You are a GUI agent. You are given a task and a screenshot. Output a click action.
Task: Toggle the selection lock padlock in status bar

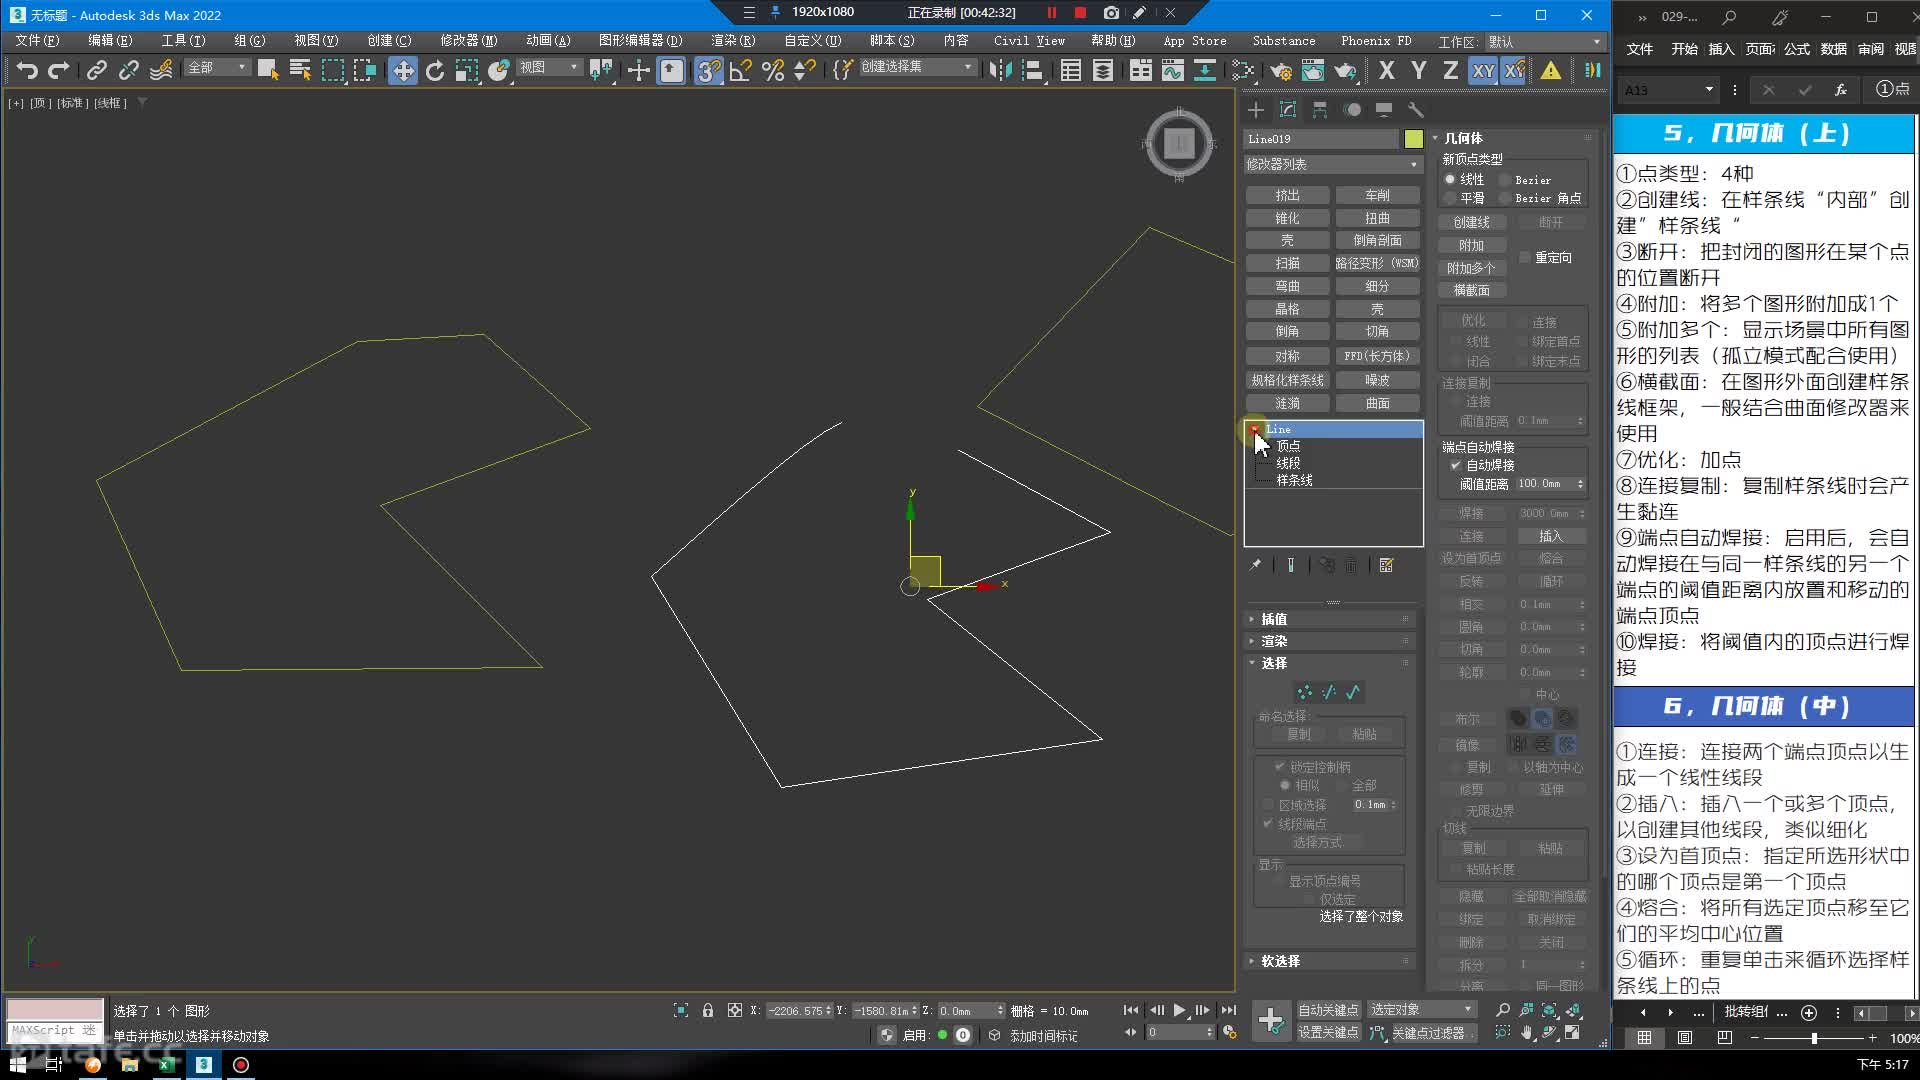click(708, 1010)
